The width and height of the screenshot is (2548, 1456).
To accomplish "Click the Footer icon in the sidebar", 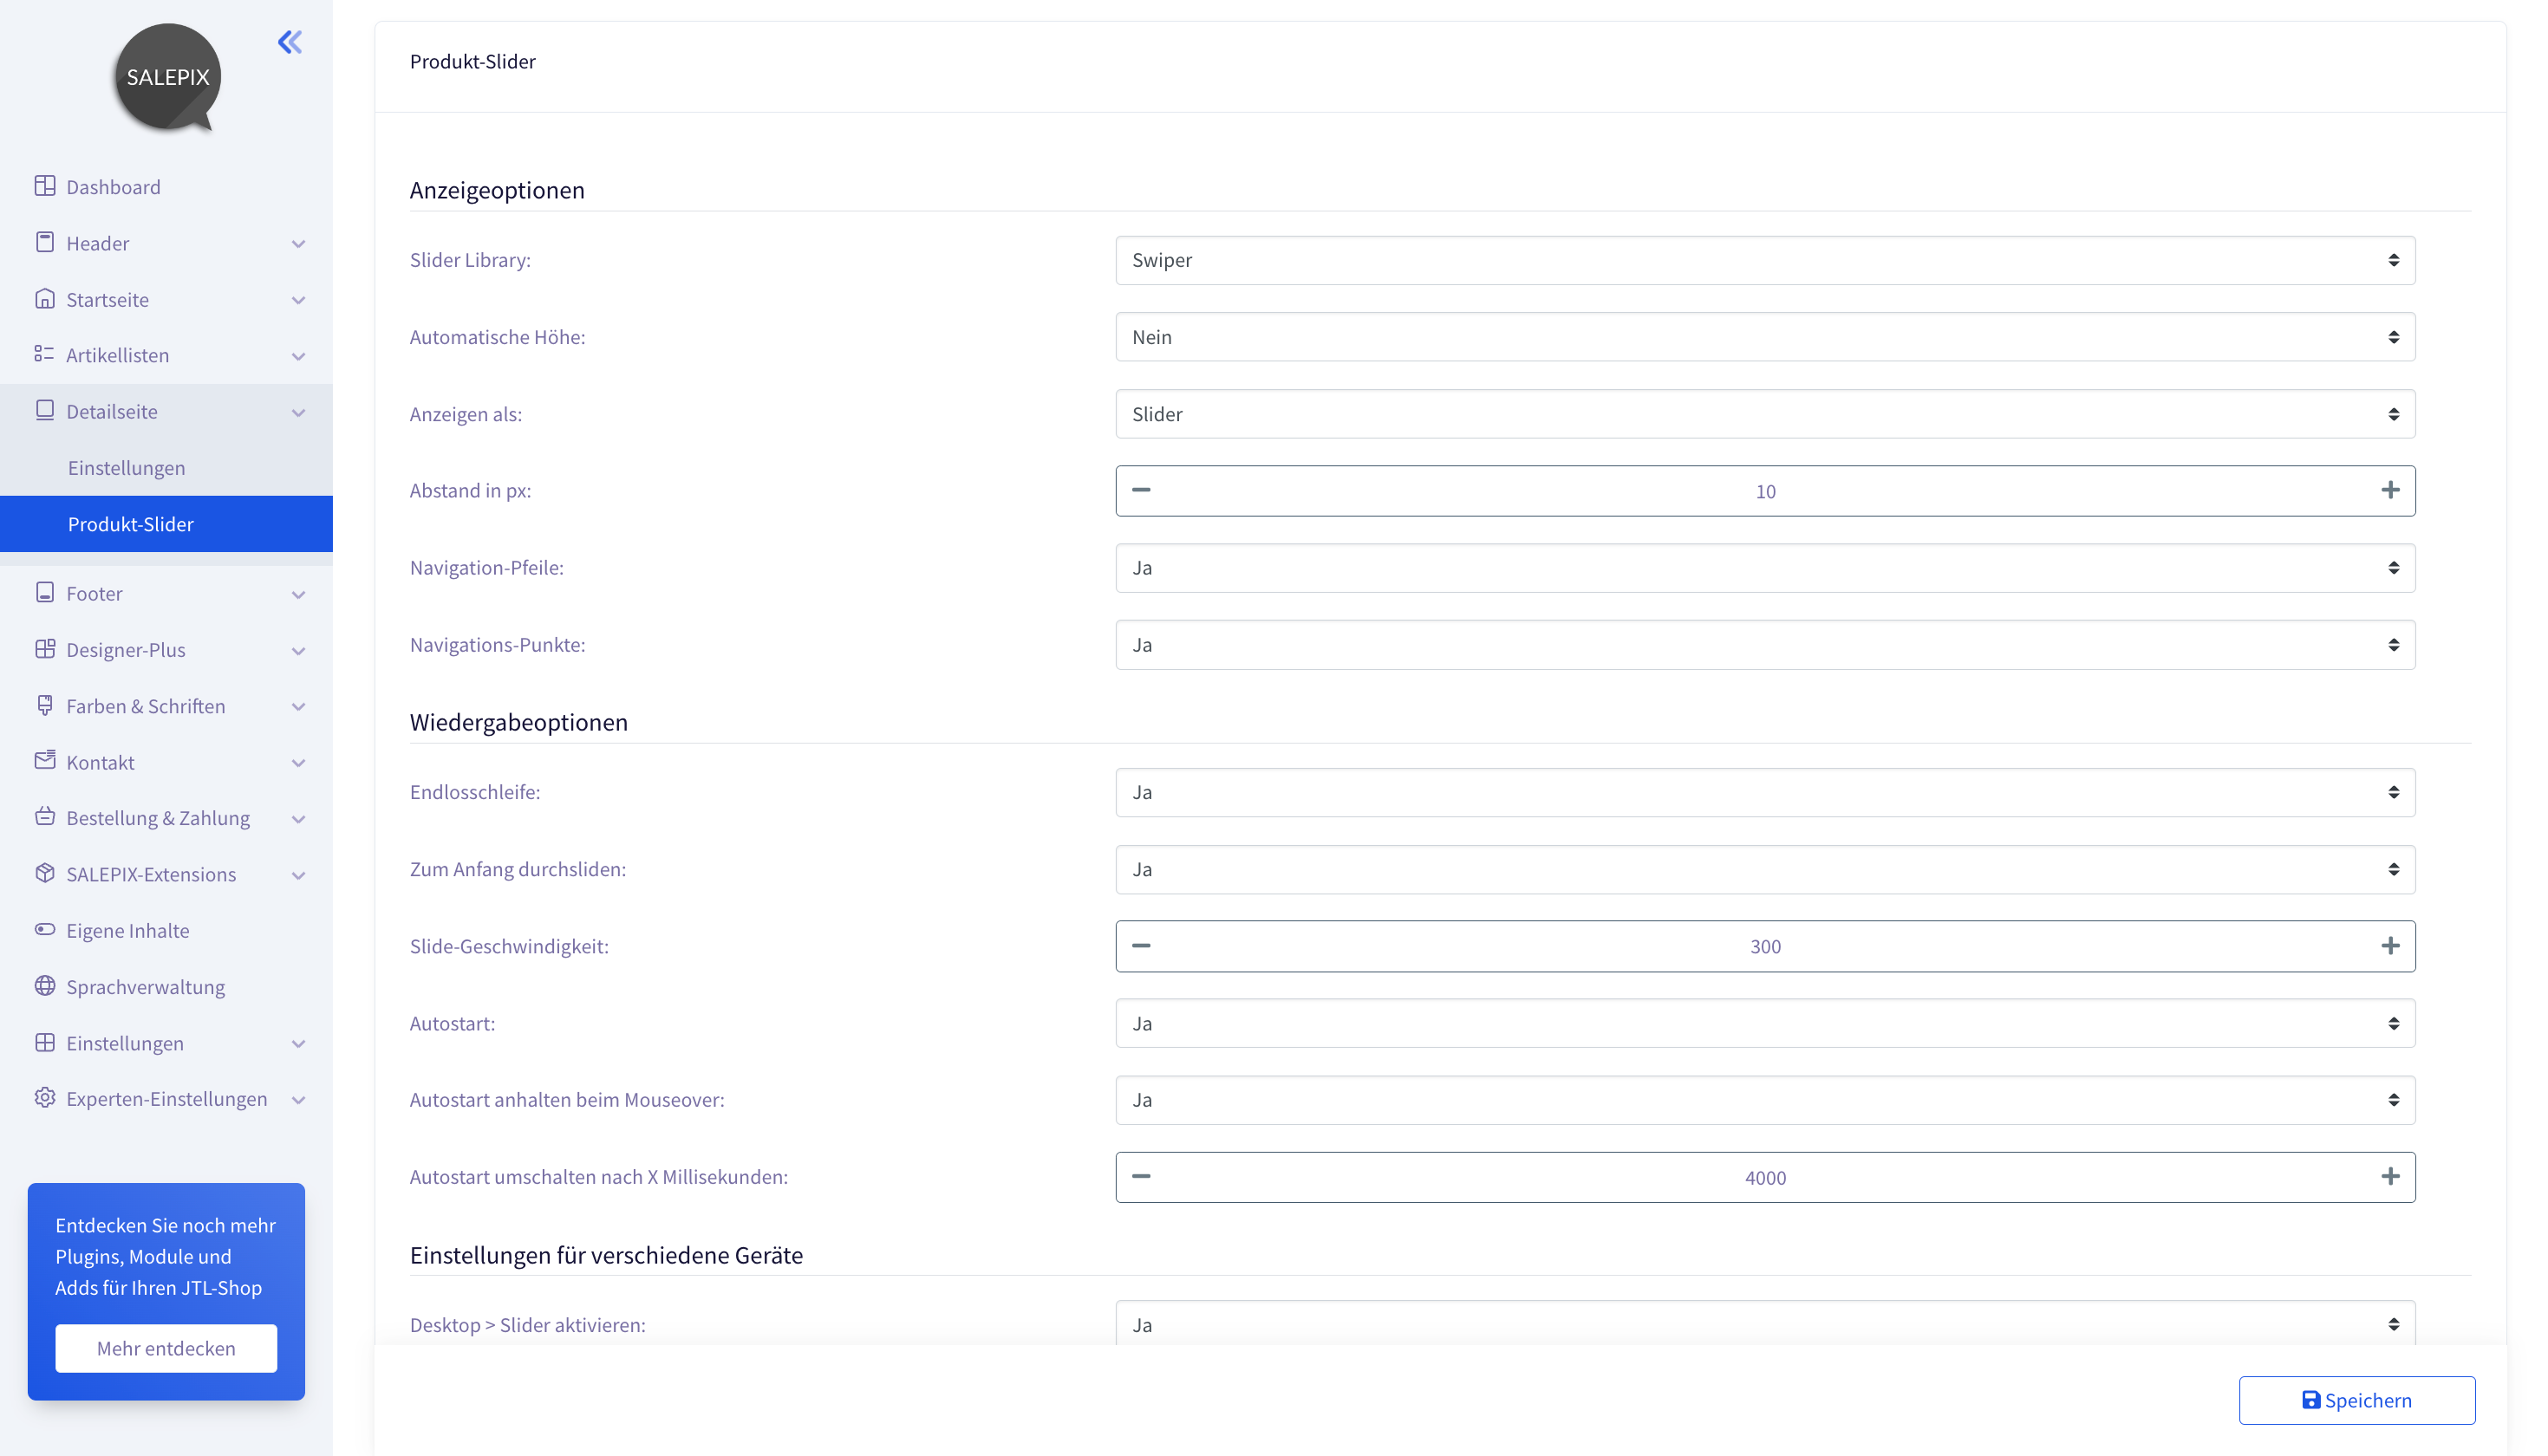I will tap(45, 593).
